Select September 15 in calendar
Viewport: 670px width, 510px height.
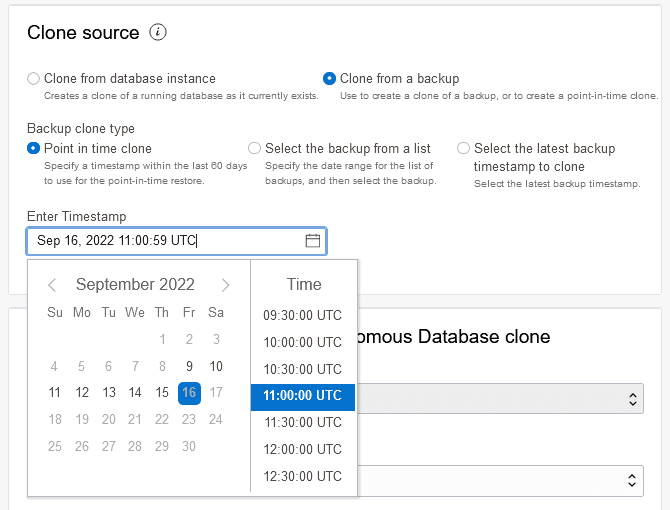(162, 393)
